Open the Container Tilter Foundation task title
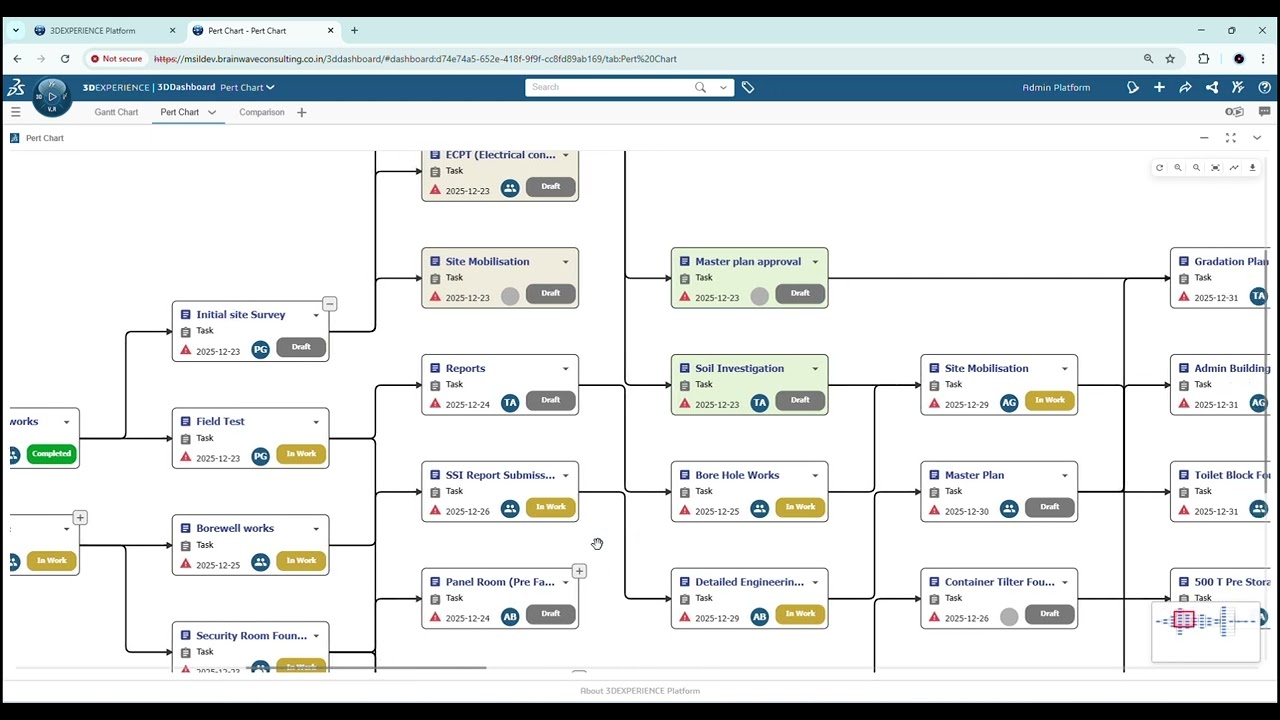This screenshot has height=720, width=1280. click(999, 582)
